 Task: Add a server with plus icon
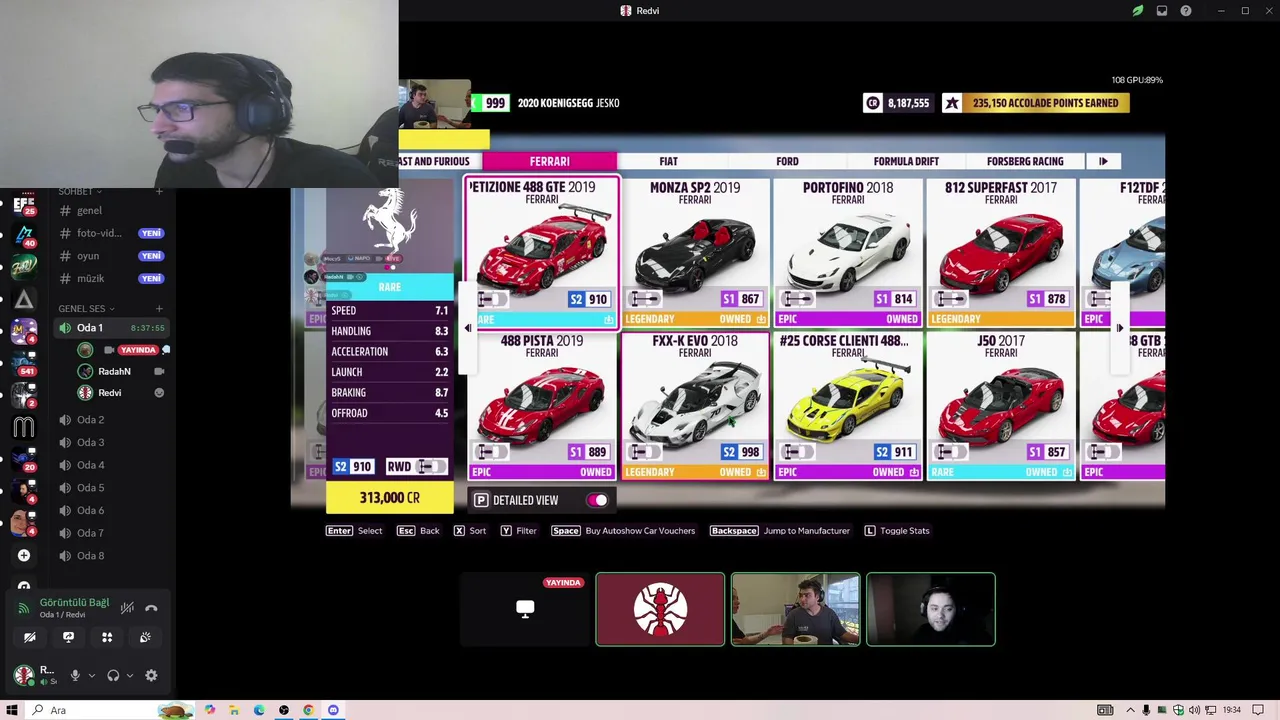click(24, 555)
